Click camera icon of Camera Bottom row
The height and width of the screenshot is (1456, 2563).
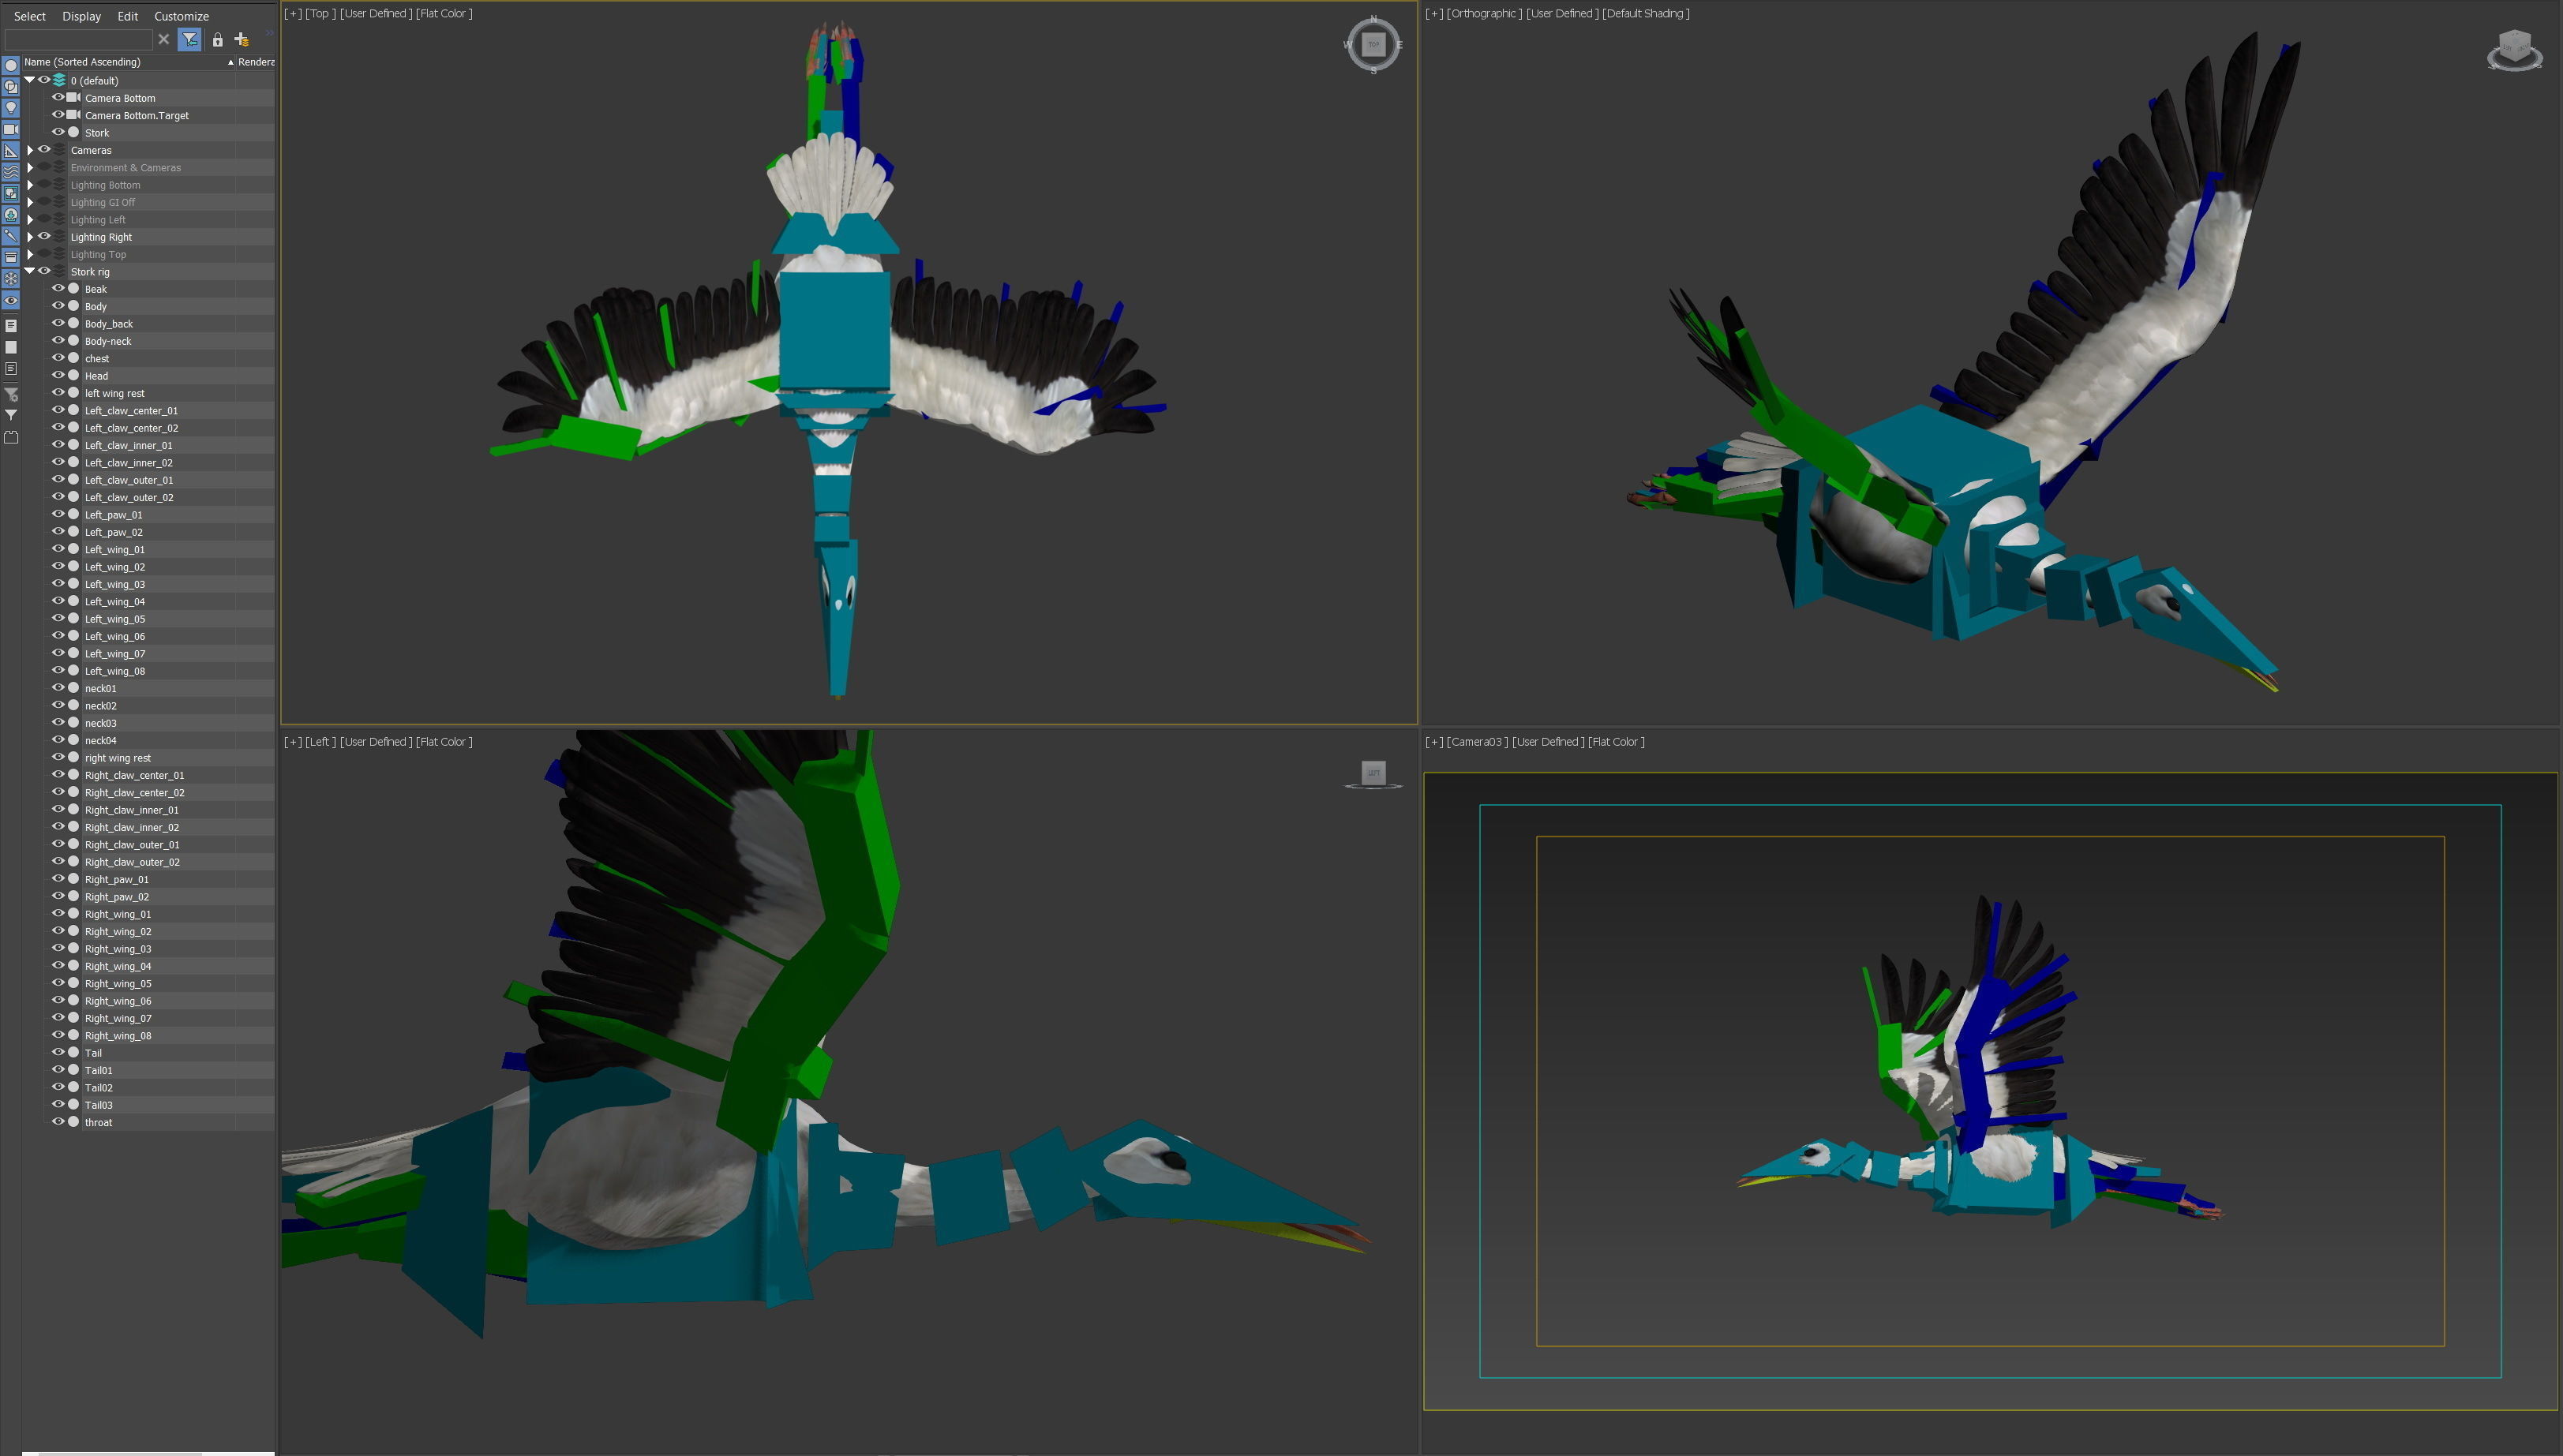(x=74, y=98)
